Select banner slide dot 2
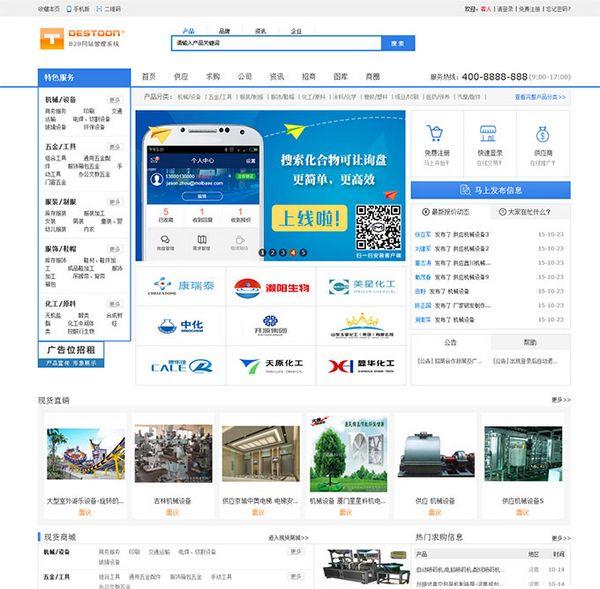This screenshot has width=600, height=589. pos(272,253)
